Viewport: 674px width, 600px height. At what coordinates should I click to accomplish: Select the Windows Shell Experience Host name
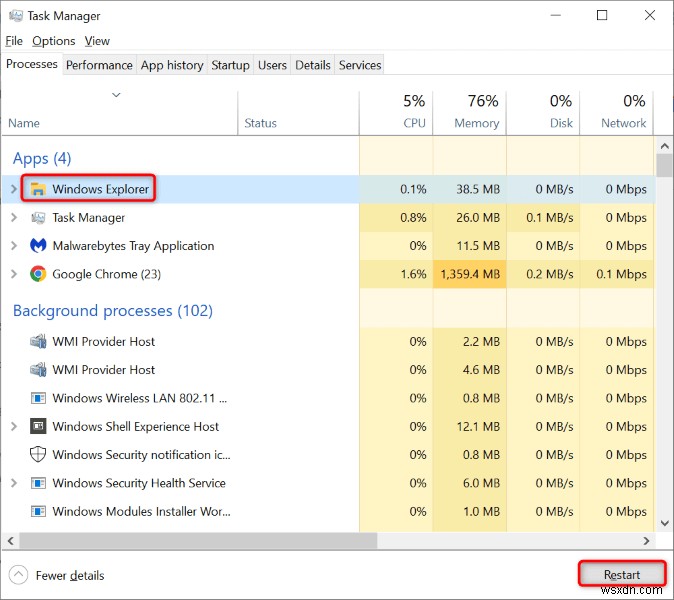[x=135, y=426]
